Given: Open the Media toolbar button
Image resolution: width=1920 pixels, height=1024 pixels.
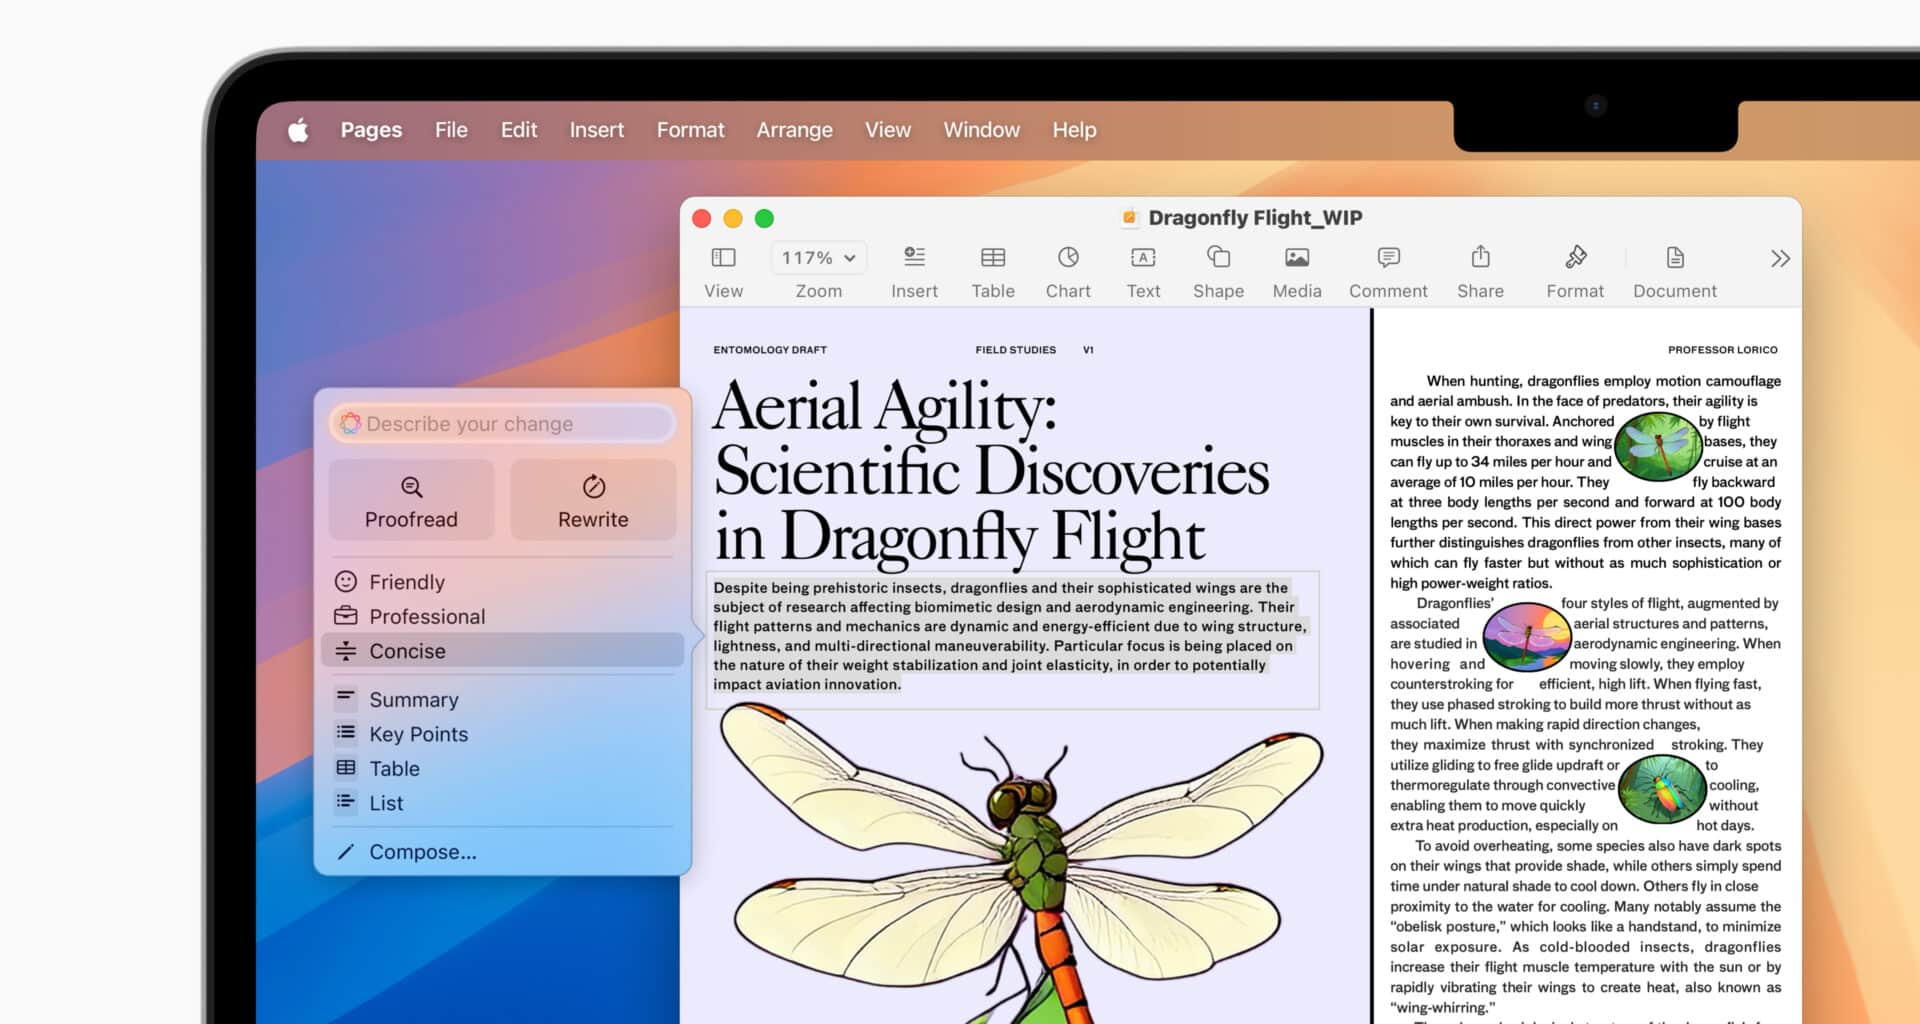Looking at the screenshot, I should point(1297,258).
